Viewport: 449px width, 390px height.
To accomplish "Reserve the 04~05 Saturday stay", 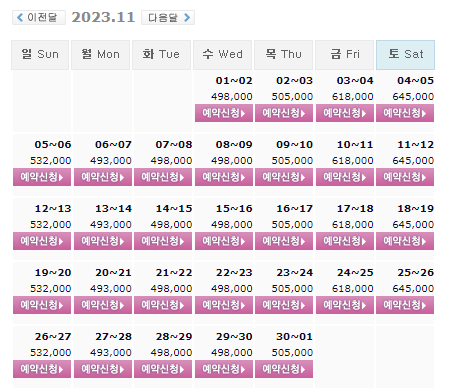I will (x=405, y=113).
